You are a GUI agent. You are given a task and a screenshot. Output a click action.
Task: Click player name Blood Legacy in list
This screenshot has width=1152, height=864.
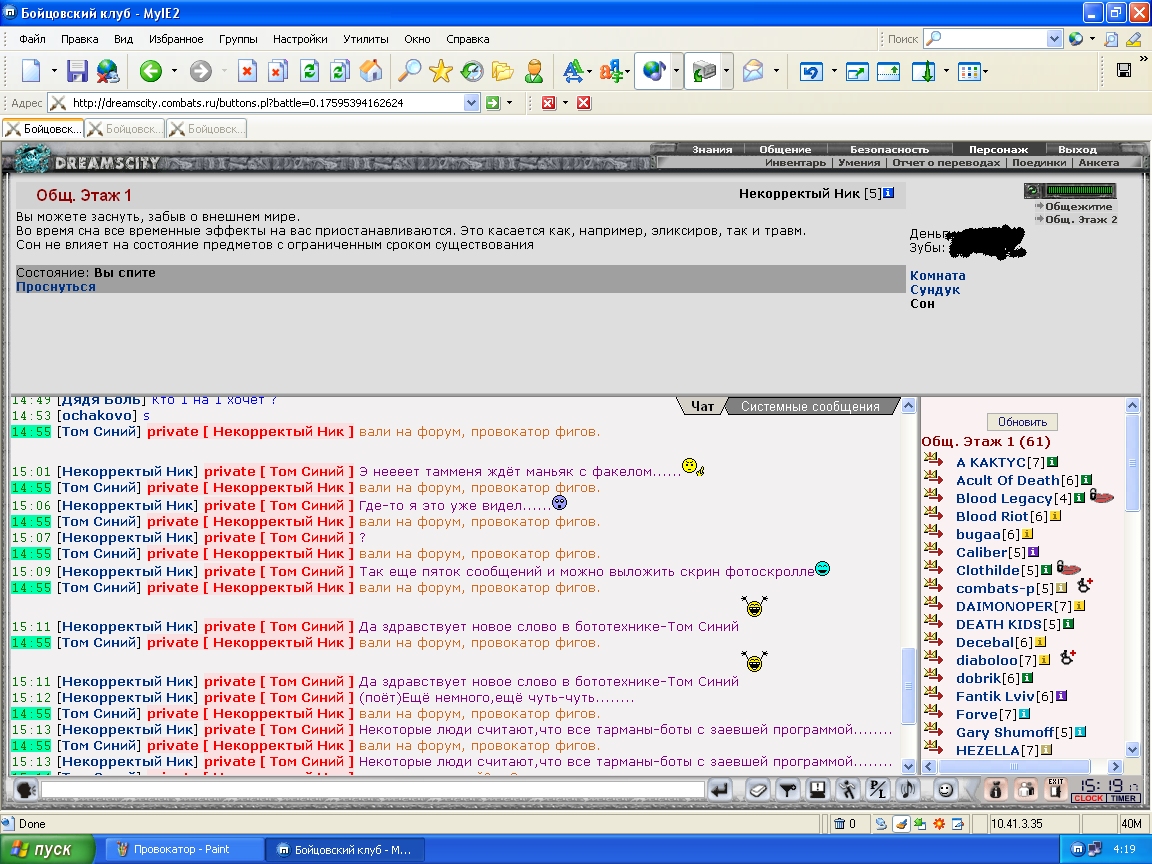click(1004, 498)
